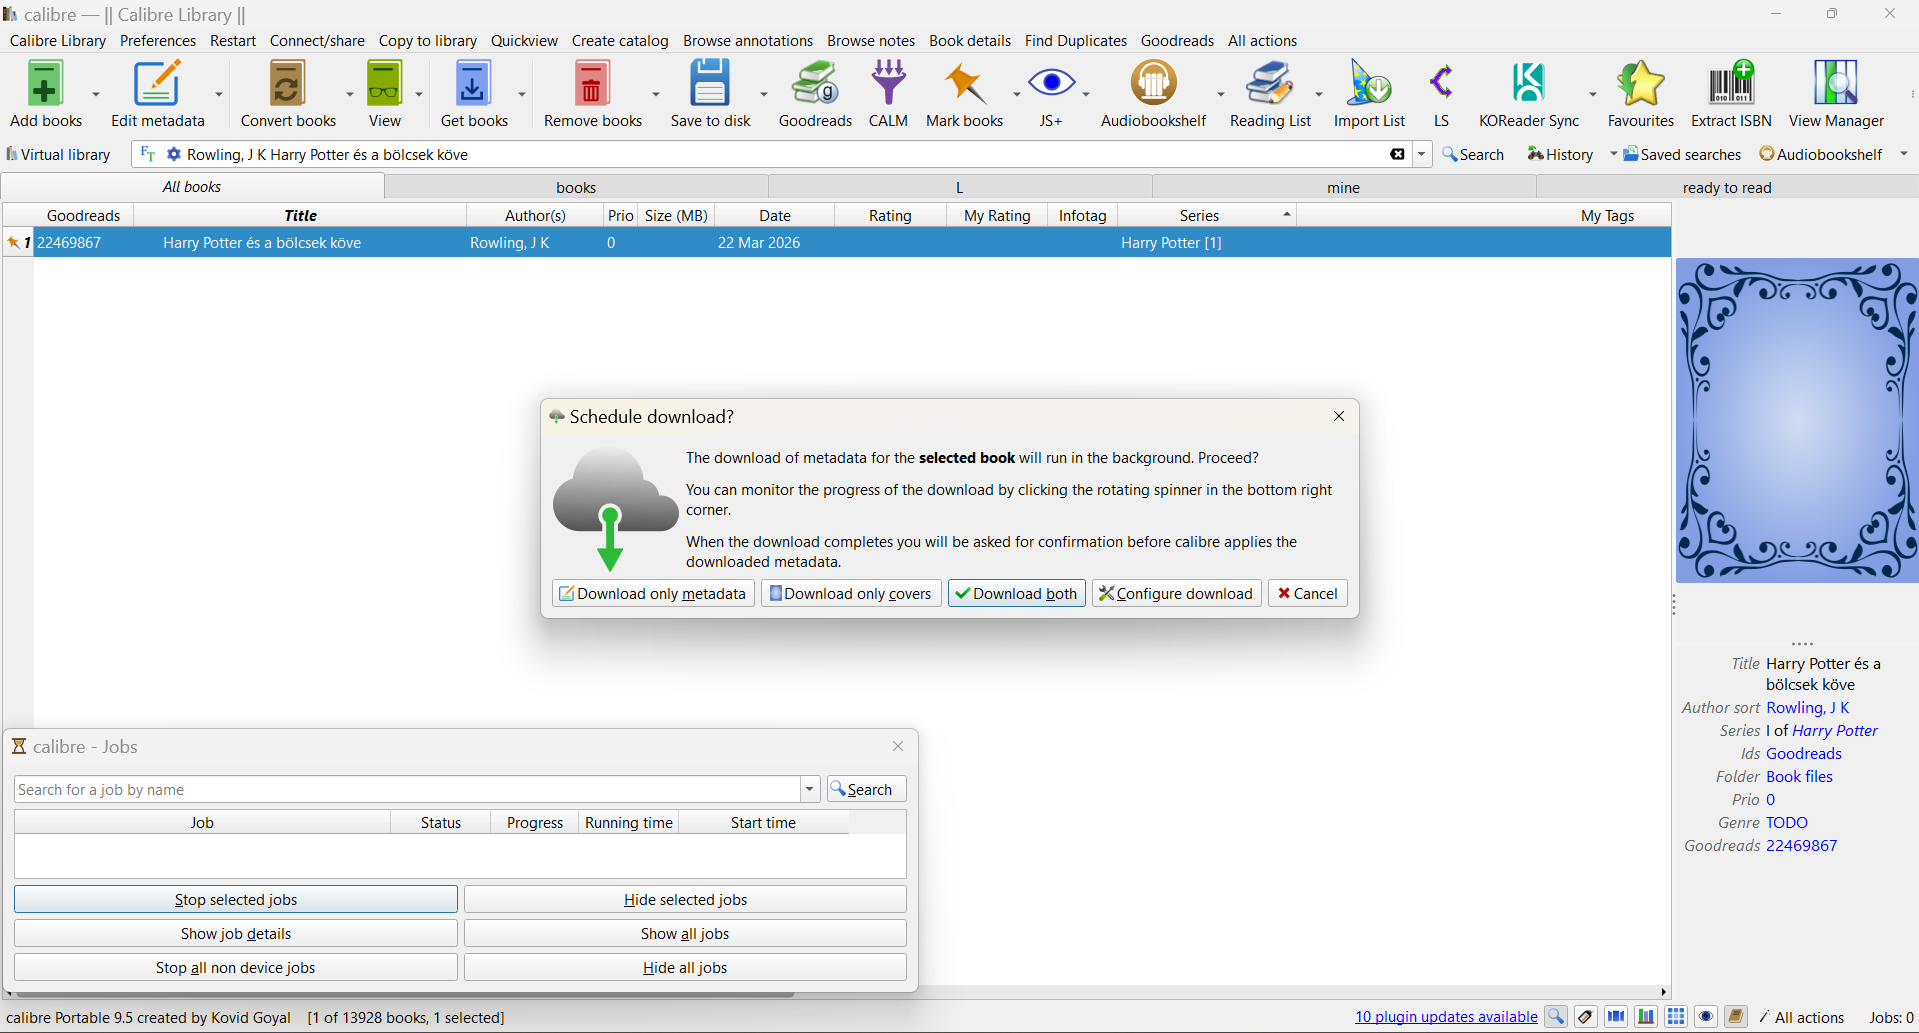Screen dimensions: 1919x1033
Task: Choose Download only covers
Action: (x=851, y=593)
